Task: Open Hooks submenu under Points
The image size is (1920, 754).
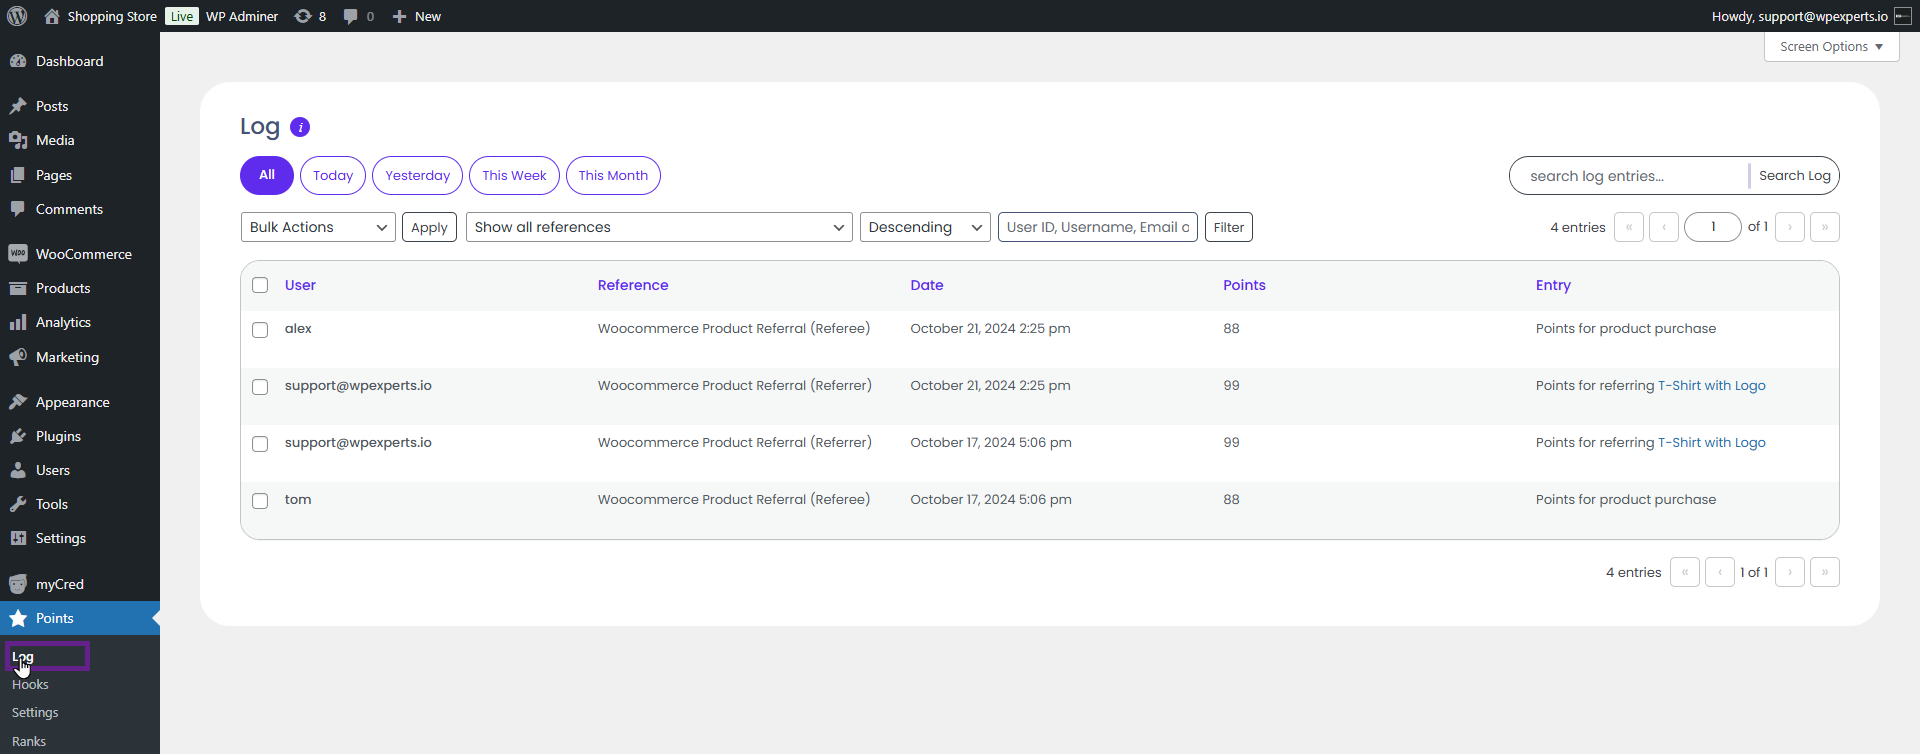Action: (x=30, y=685)
